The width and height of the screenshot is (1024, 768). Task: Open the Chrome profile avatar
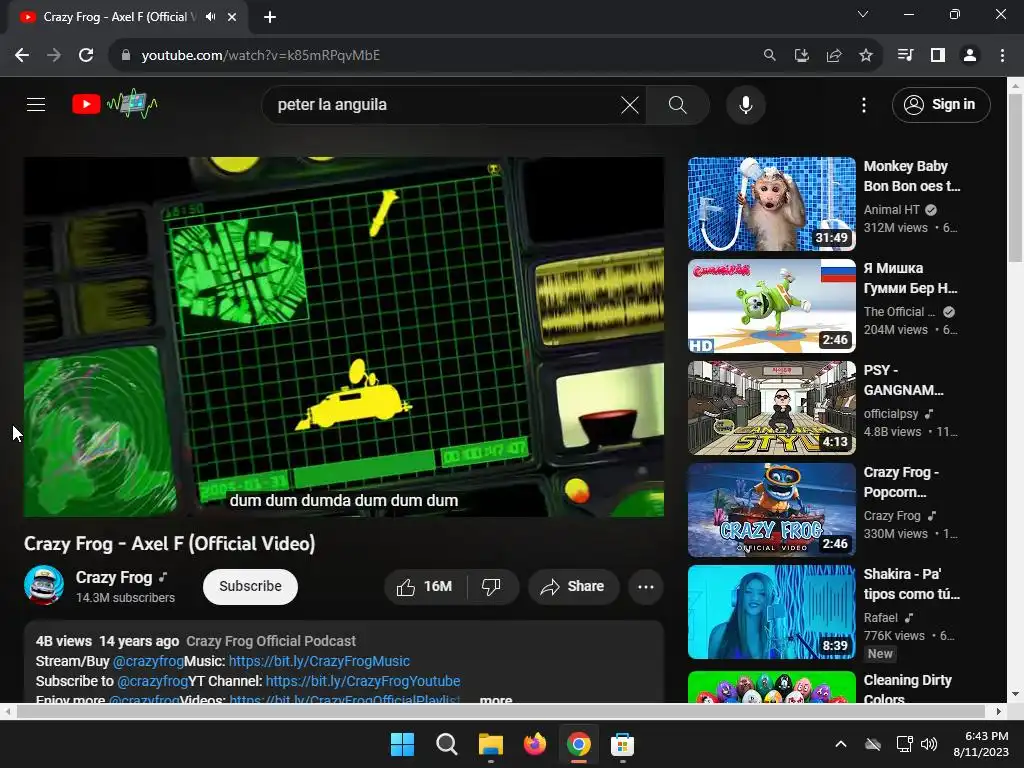(x=970, y=56)
